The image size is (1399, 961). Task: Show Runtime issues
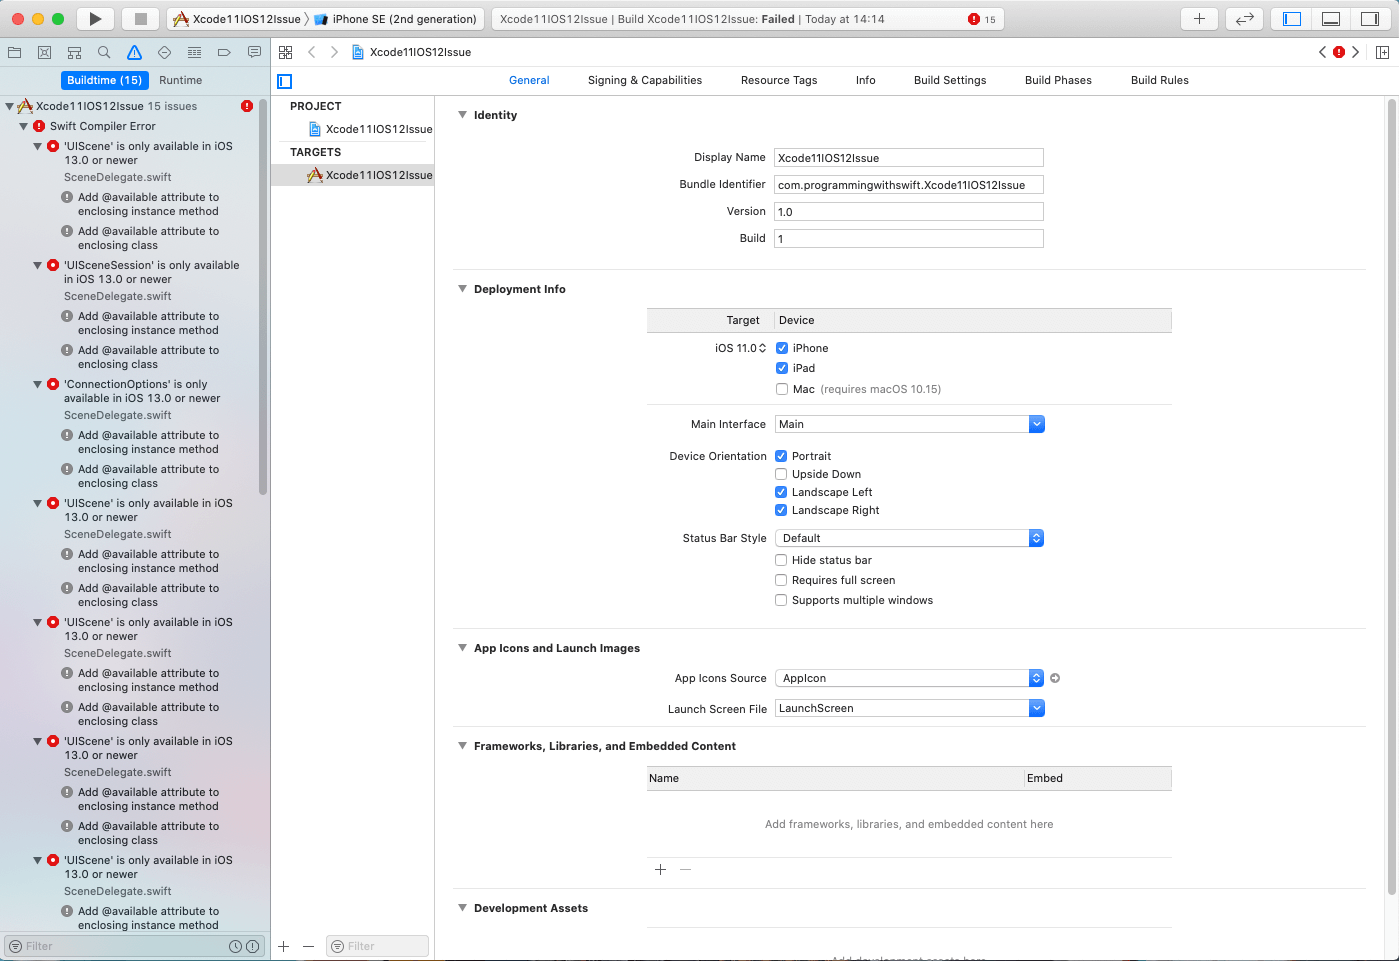181,80
